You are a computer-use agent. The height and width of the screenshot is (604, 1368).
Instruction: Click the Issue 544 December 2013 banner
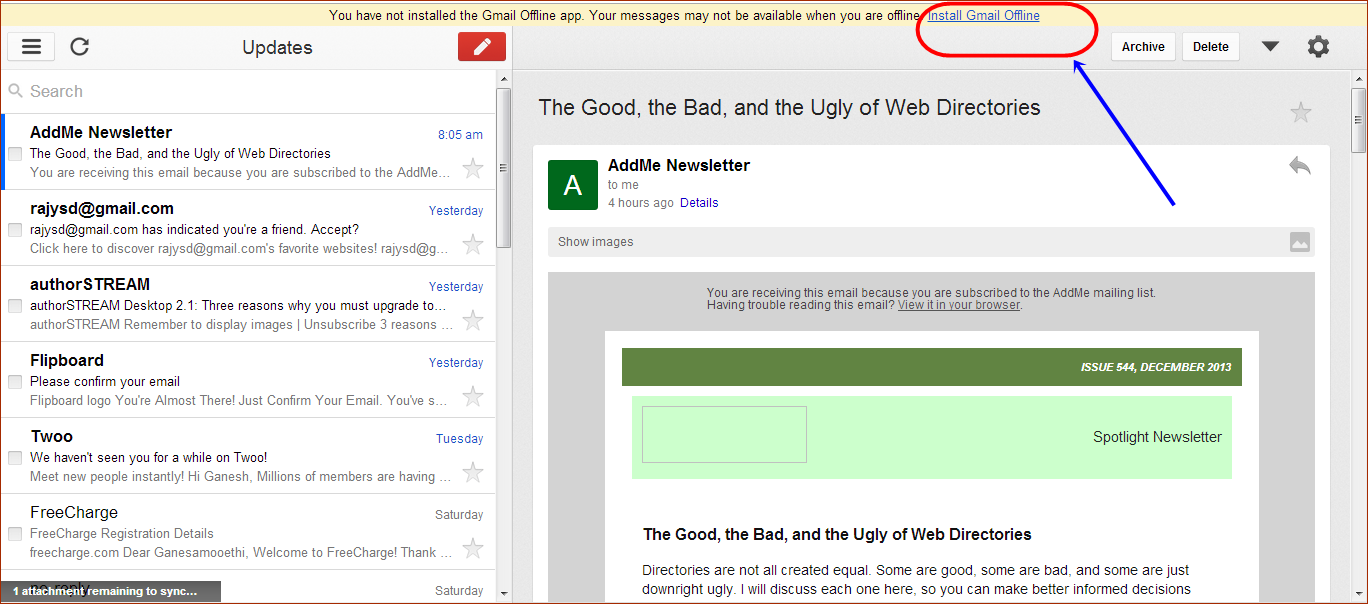coord(932,367)
